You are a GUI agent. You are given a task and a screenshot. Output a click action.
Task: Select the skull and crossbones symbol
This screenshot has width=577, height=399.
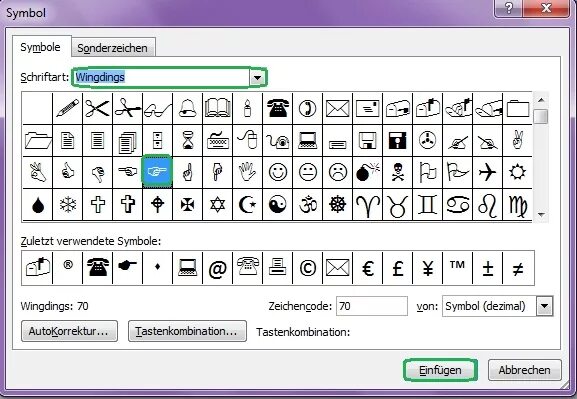tap(397, 172)
